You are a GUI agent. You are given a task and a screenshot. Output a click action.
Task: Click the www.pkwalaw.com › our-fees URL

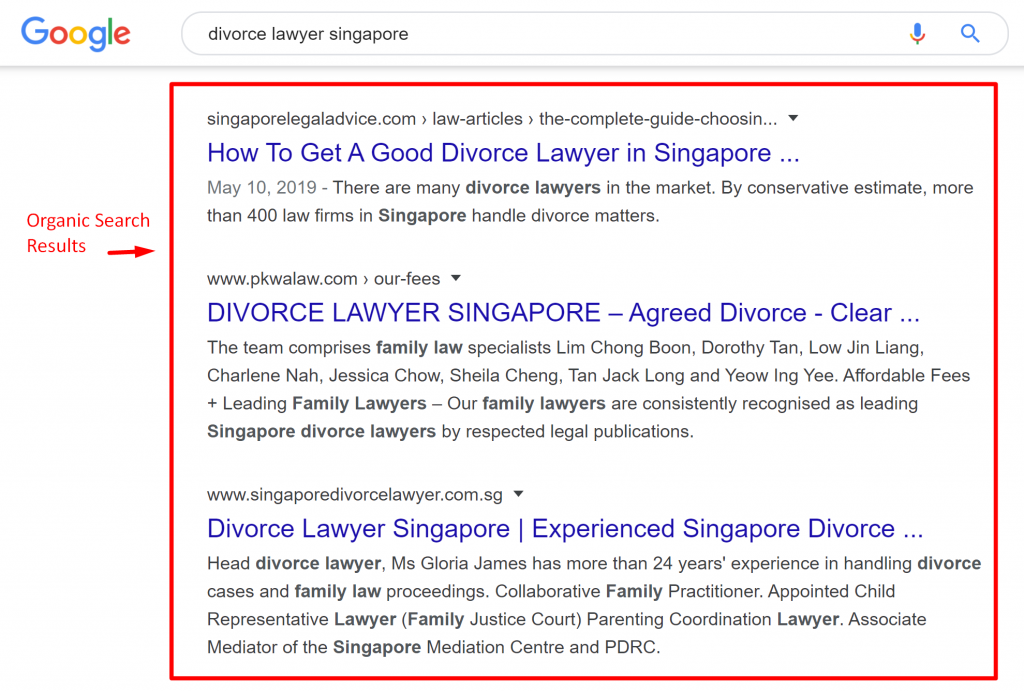[323, 279]
